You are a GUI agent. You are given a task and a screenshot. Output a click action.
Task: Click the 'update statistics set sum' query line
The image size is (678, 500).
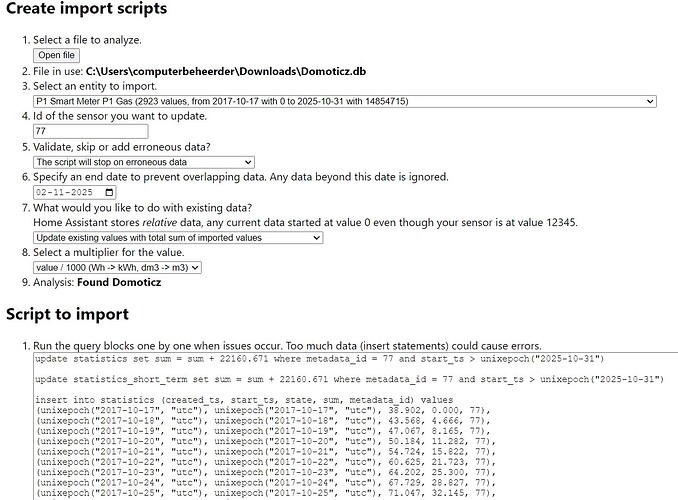[x=320, y=359]
